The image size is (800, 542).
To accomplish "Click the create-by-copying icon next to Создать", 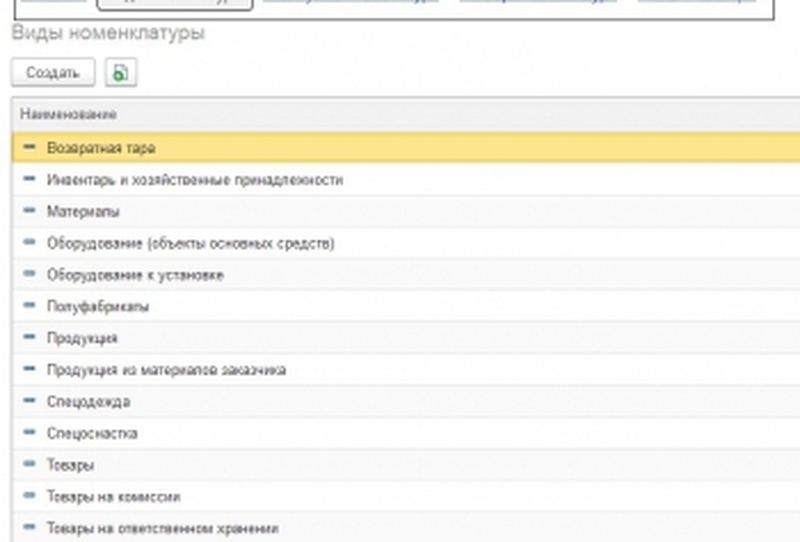I will (x=120, y=73).
